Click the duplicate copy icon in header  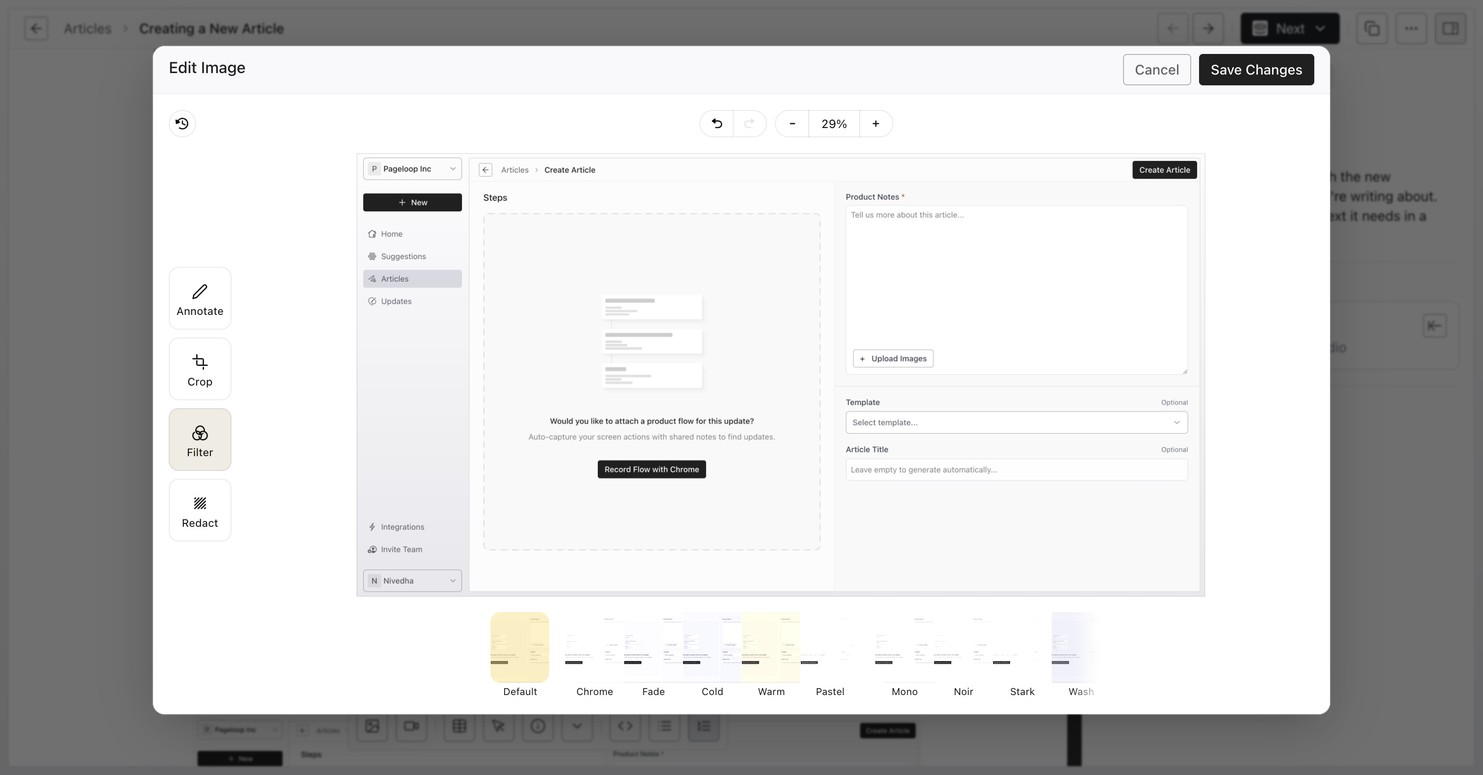[x=1372, y=28]
